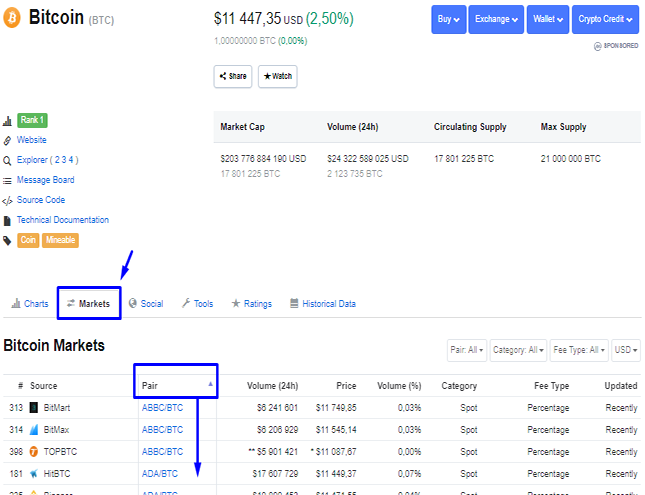Click explorer alternative link 3
The height and width of the screenshot is (495, 645).
point(64,160)
